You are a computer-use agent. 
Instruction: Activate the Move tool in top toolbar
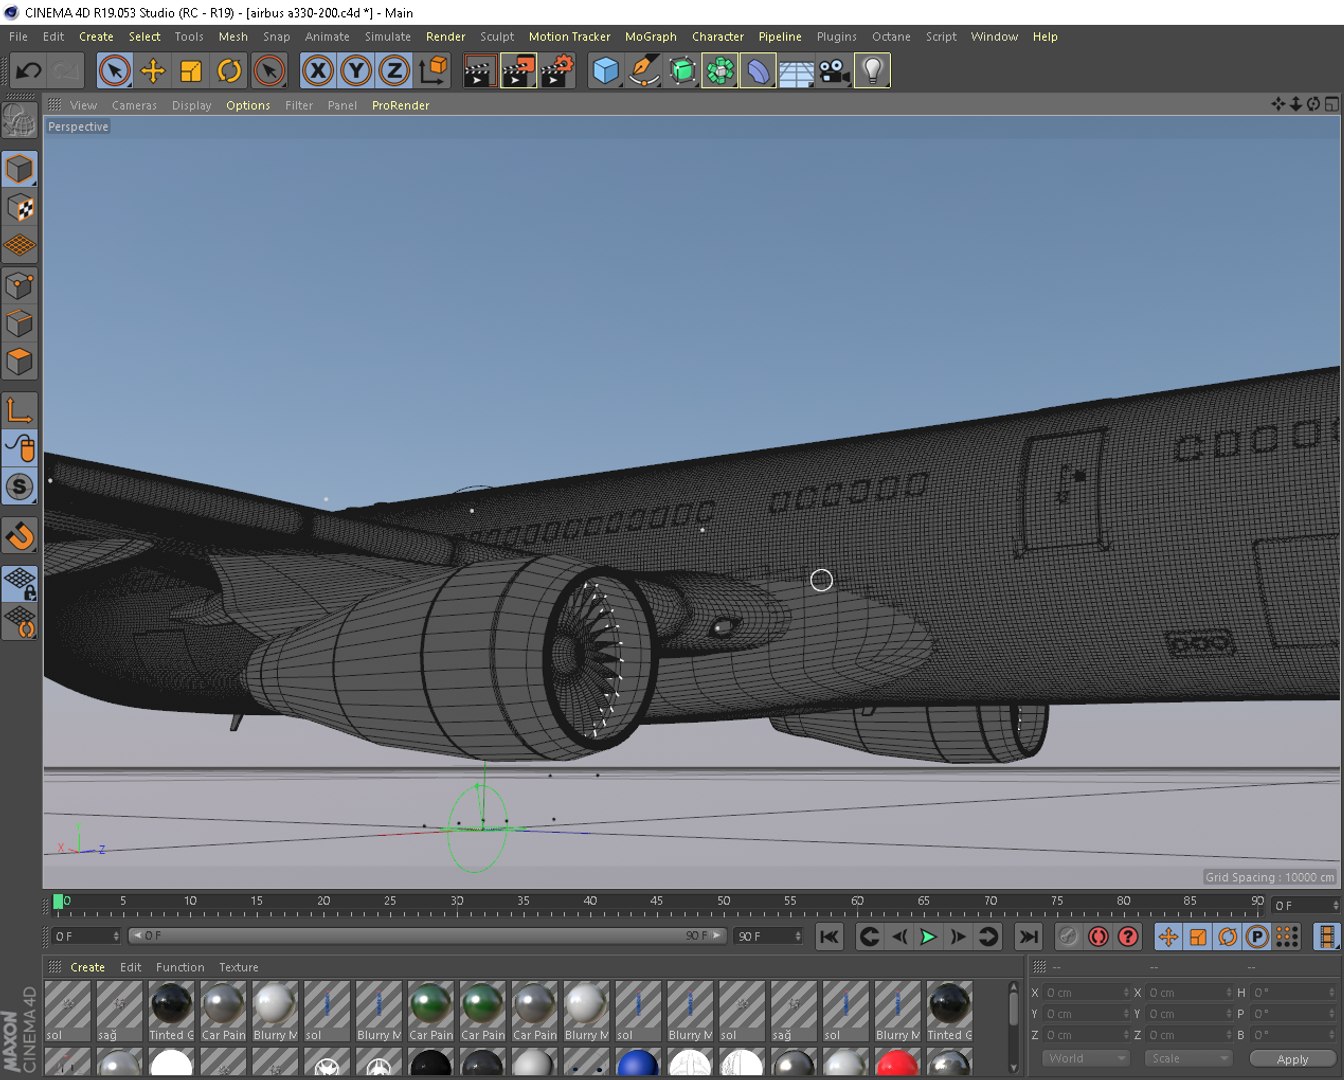pos(153,70)
